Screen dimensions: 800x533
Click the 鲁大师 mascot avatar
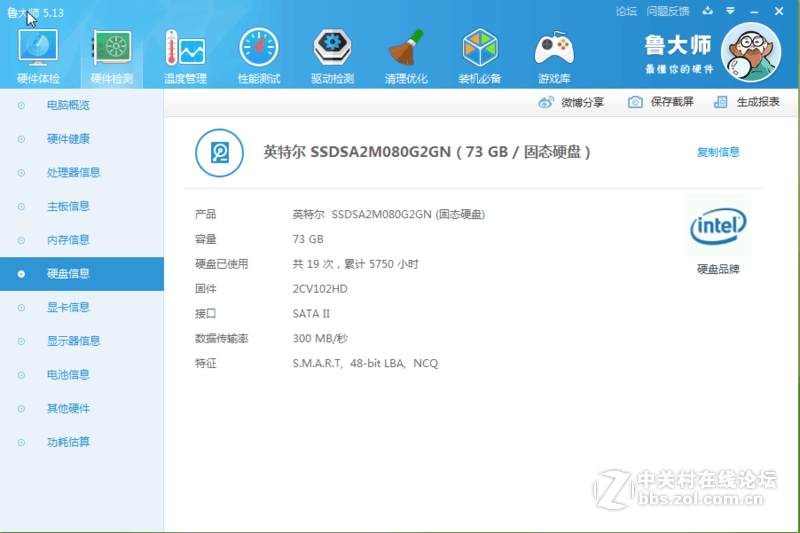click(x=751, y=53)
